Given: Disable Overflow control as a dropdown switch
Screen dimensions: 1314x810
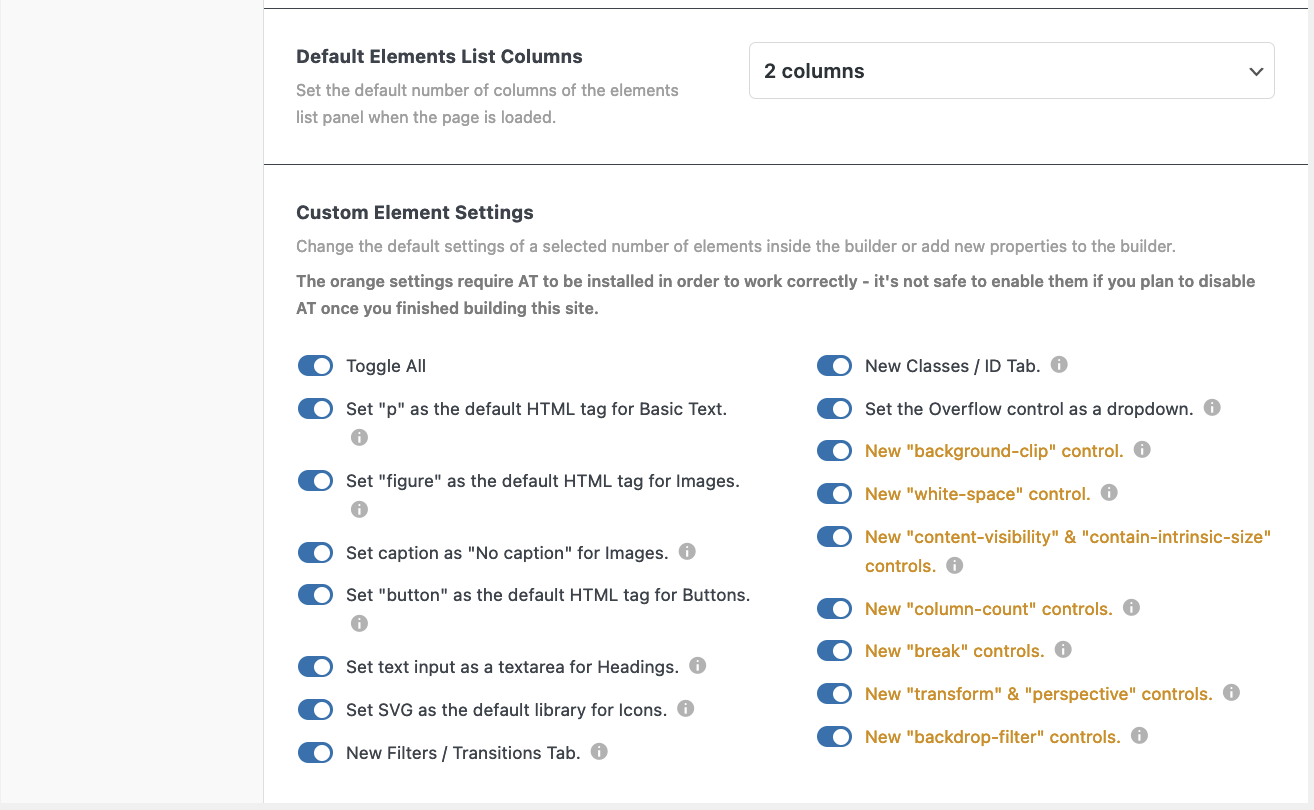Looking at the screenshot, I should click(x=834, y=409).
